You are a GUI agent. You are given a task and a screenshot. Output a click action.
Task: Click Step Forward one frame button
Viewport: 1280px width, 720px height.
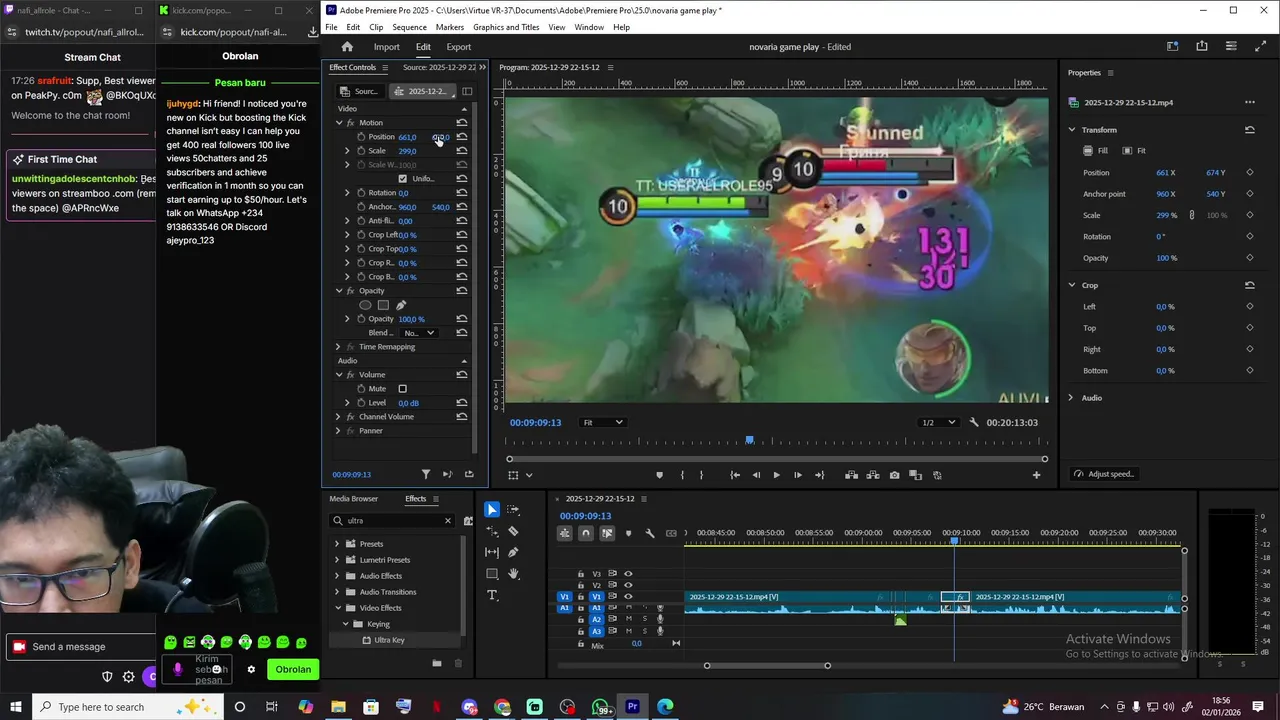(797, 475)
